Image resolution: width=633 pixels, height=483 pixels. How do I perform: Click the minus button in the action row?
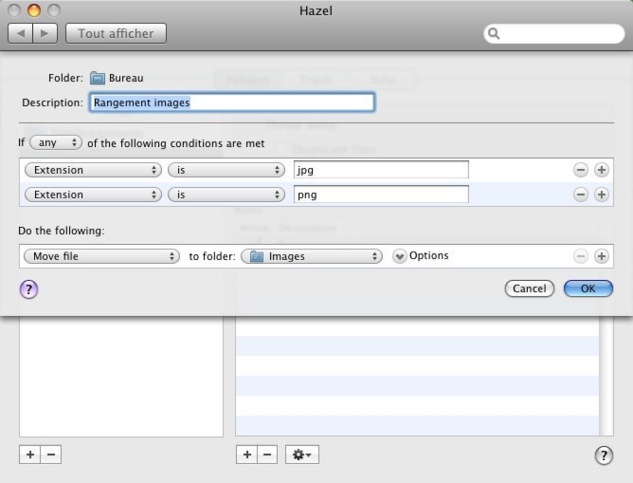click(581, 256)
